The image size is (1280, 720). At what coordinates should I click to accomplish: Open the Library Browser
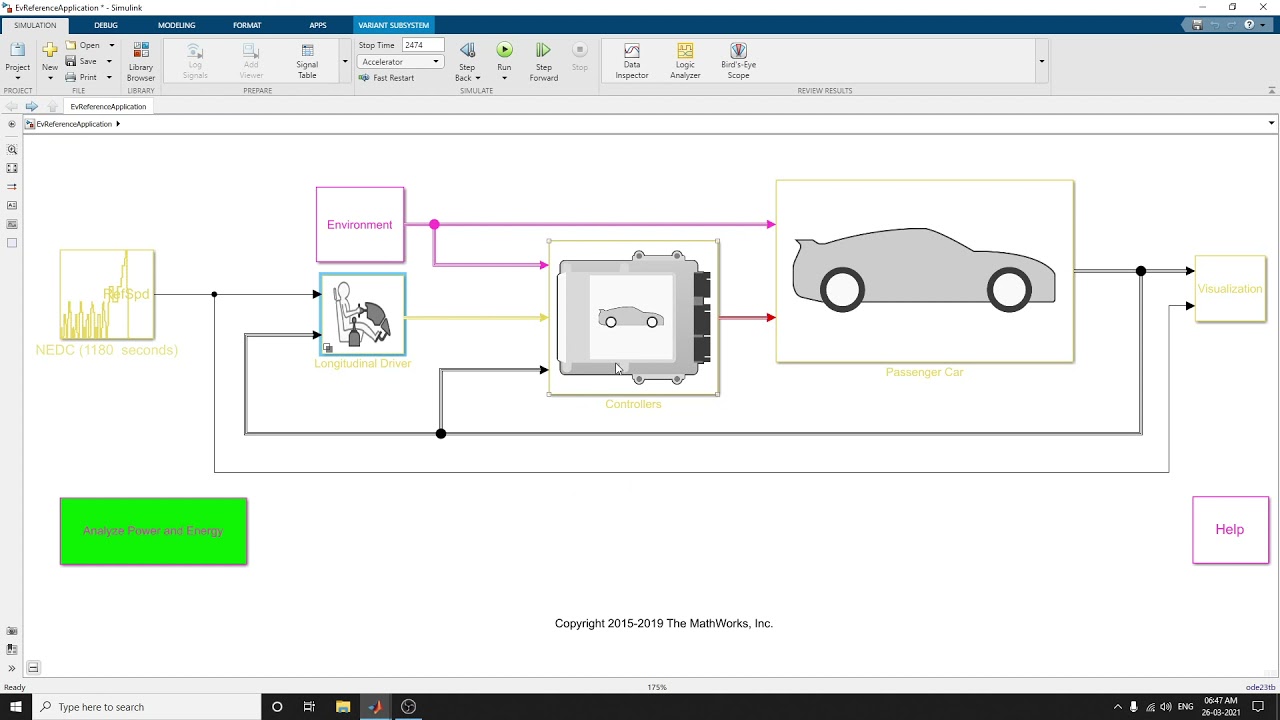[x=141, y=61]
